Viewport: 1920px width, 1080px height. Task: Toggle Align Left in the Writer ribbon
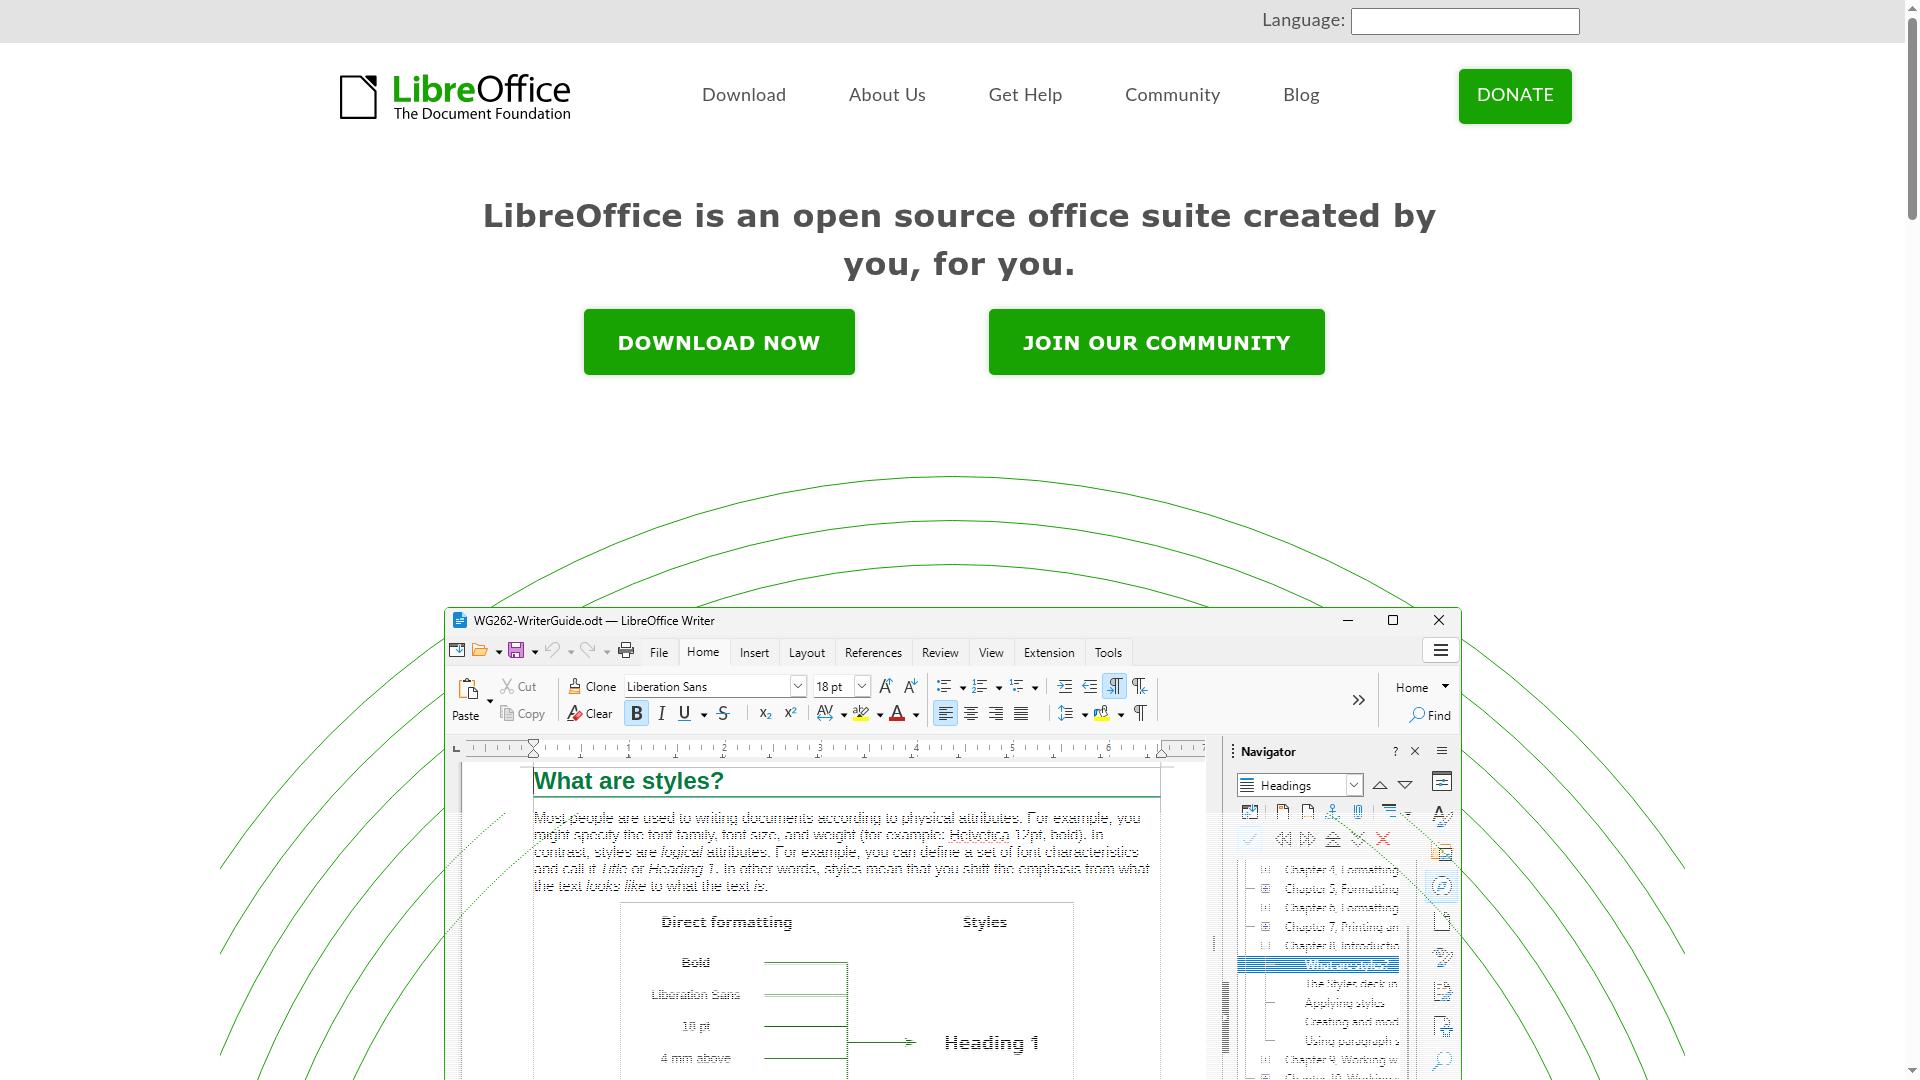click(x=945, y=713)
